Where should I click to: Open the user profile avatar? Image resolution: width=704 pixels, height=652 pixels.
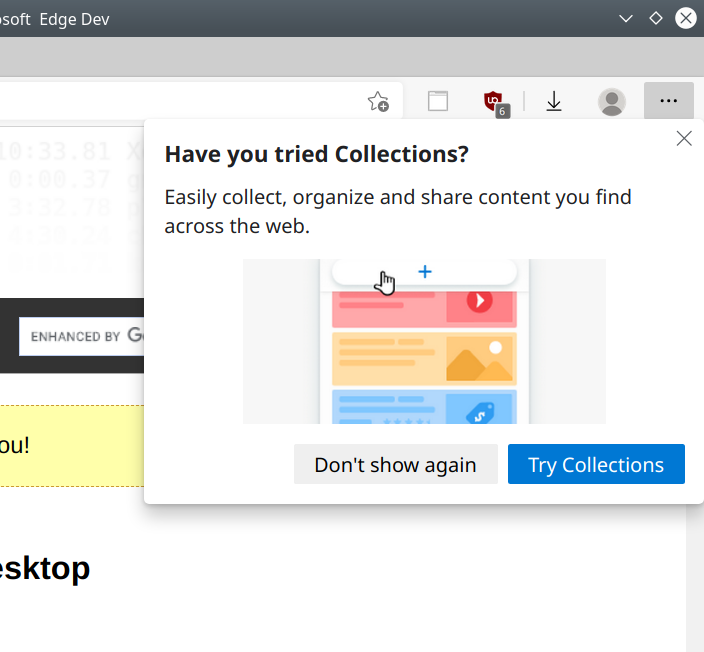(612, 102)
